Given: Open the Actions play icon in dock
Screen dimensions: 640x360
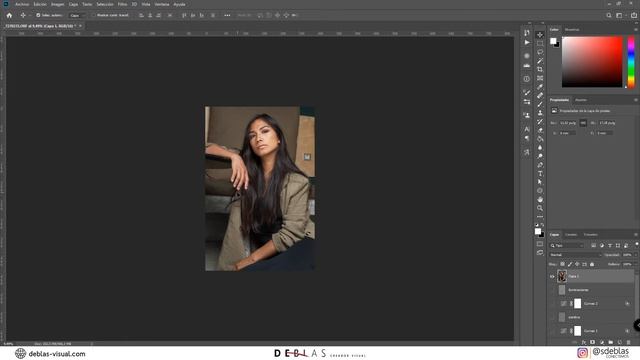Looking at the screenshot, I should pos(527,42).
